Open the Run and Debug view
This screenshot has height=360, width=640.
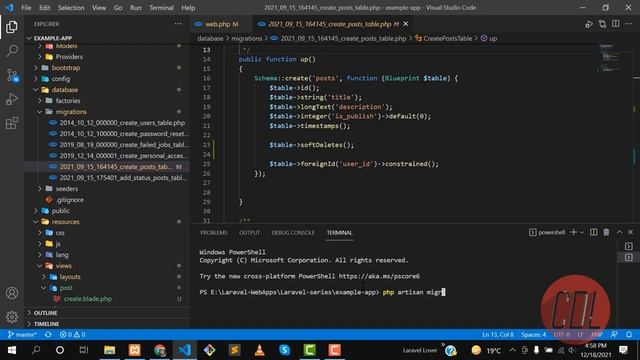pyautogui.click(x=12, y=99)
